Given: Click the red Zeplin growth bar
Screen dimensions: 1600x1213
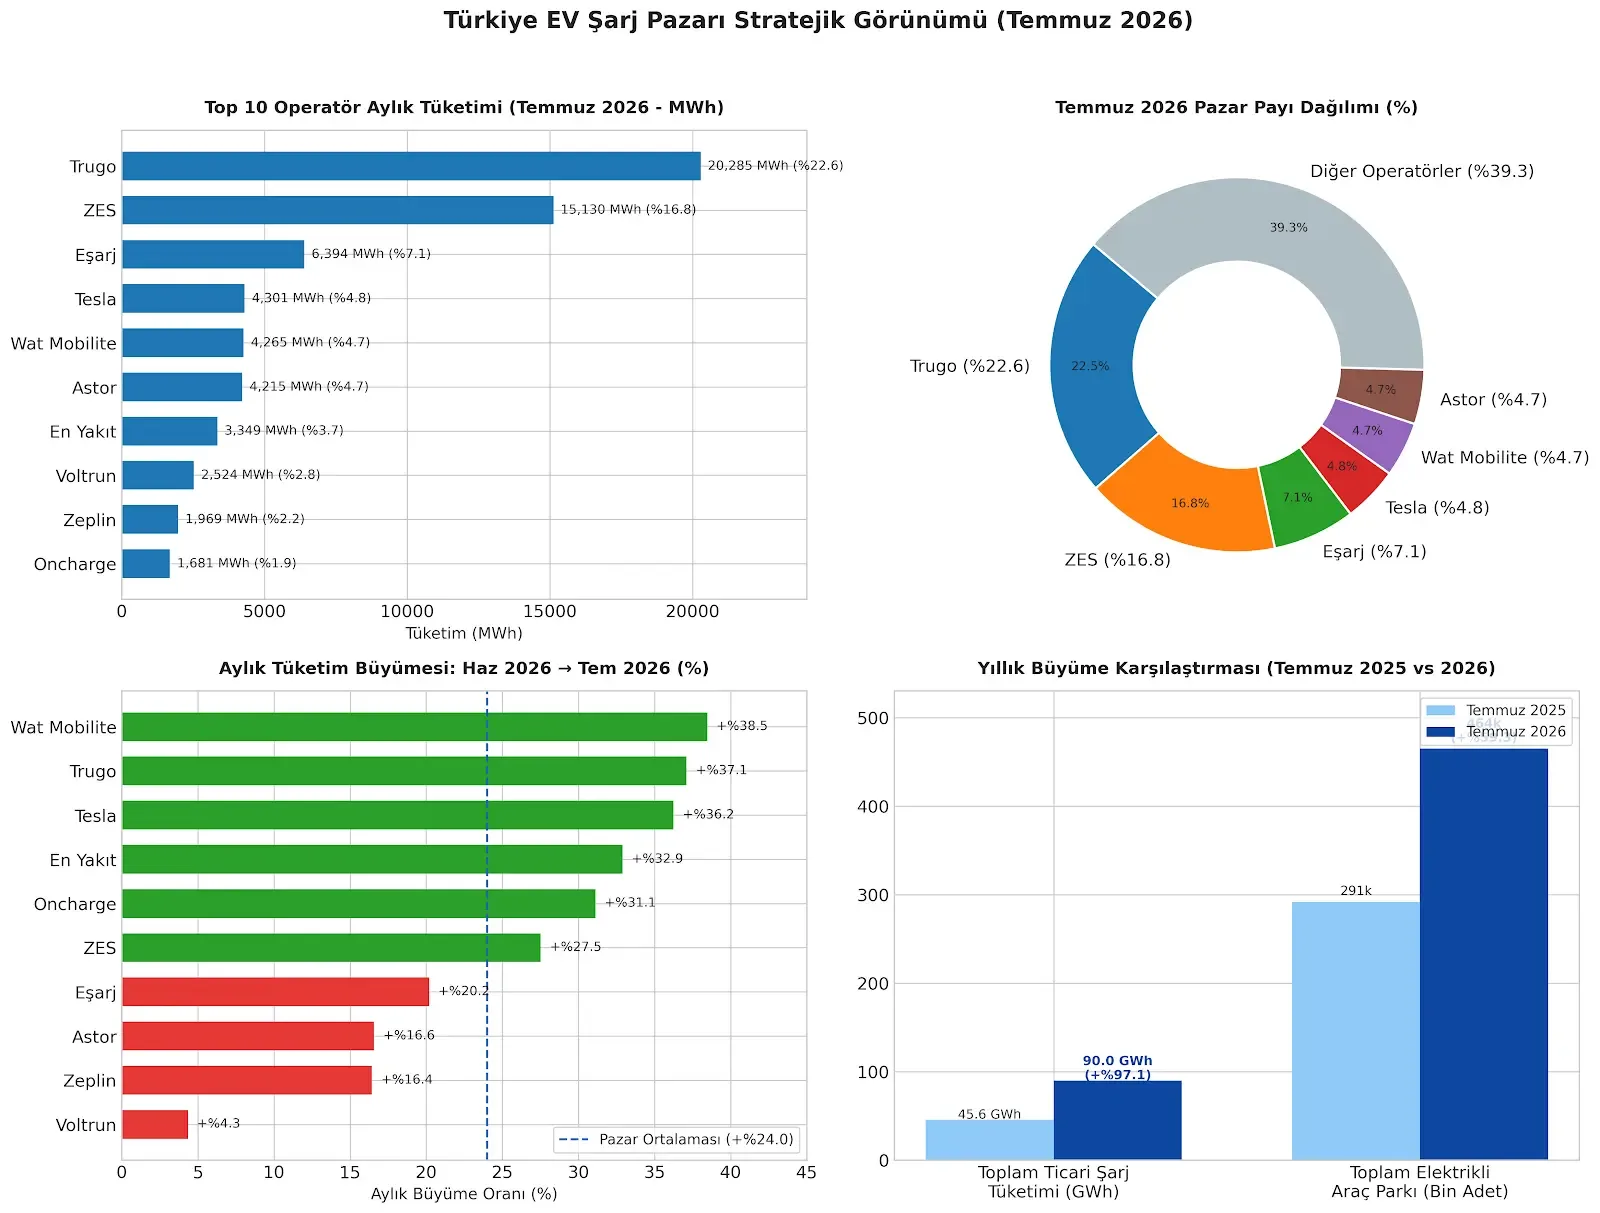Looking at the screenshot, I should tap(247, 1080).
